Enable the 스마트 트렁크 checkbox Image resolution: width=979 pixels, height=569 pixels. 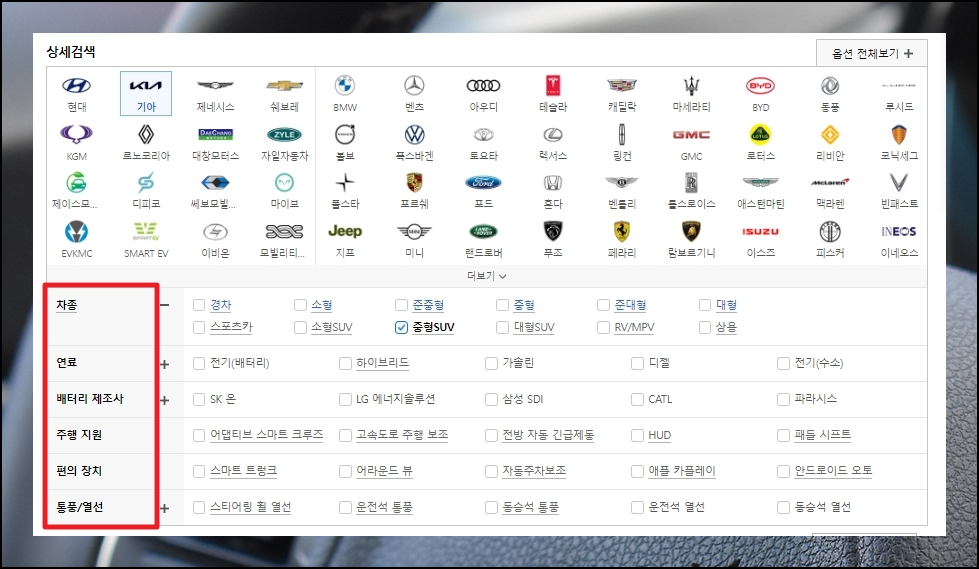199,472
